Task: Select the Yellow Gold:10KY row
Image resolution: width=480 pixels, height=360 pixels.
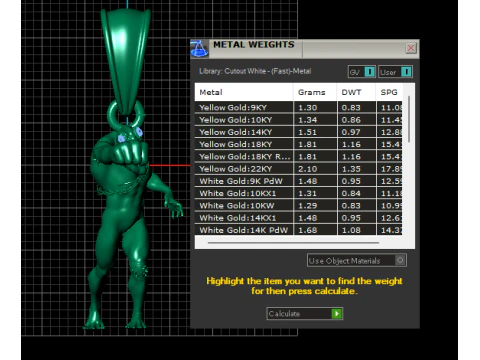Action: point(298,120)
